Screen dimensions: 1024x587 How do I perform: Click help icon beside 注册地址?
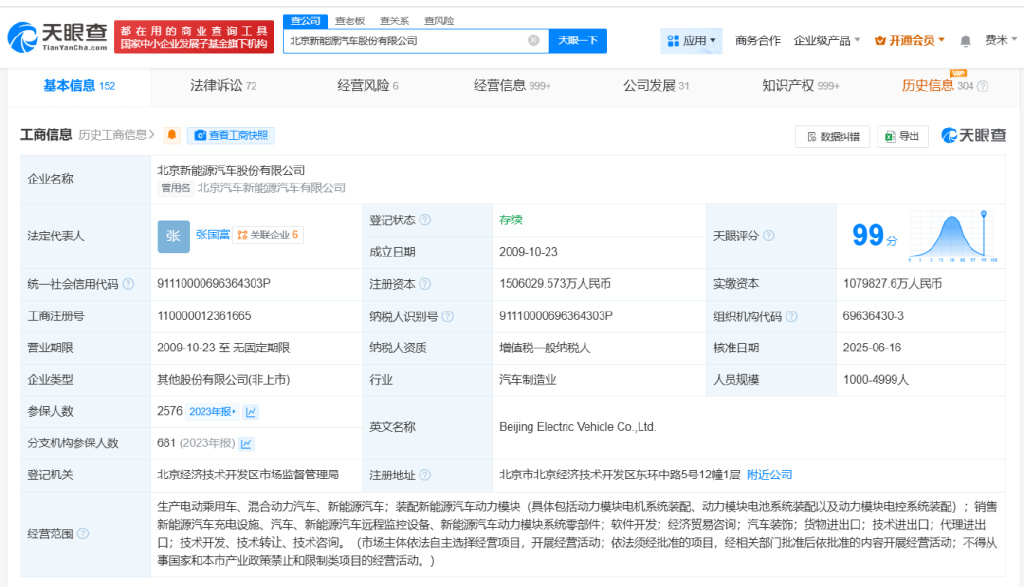[x=425, y=475]
